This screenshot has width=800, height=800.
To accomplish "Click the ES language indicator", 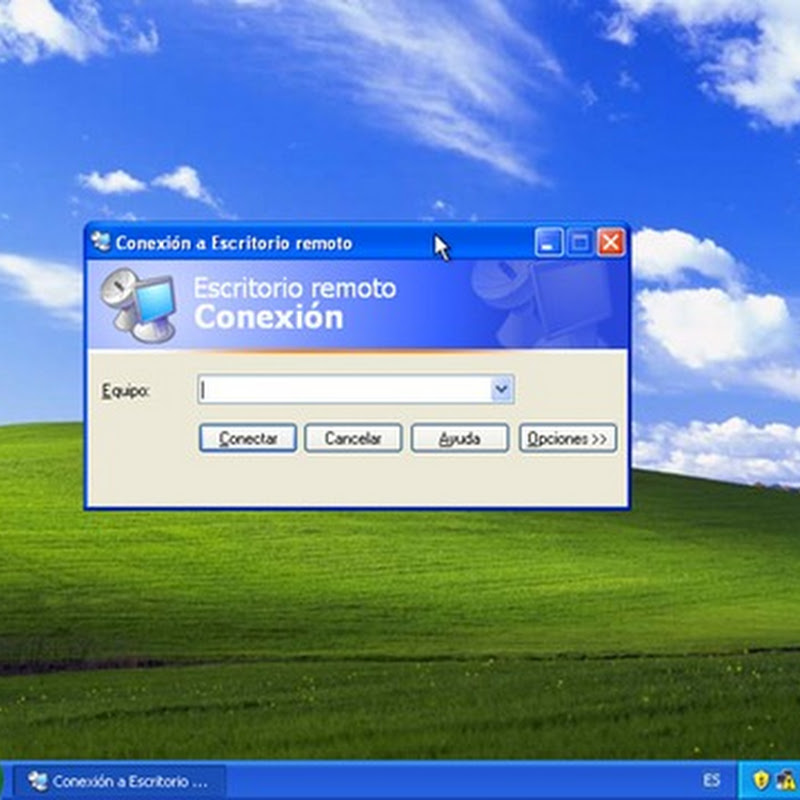I will (x=712, y=780).
